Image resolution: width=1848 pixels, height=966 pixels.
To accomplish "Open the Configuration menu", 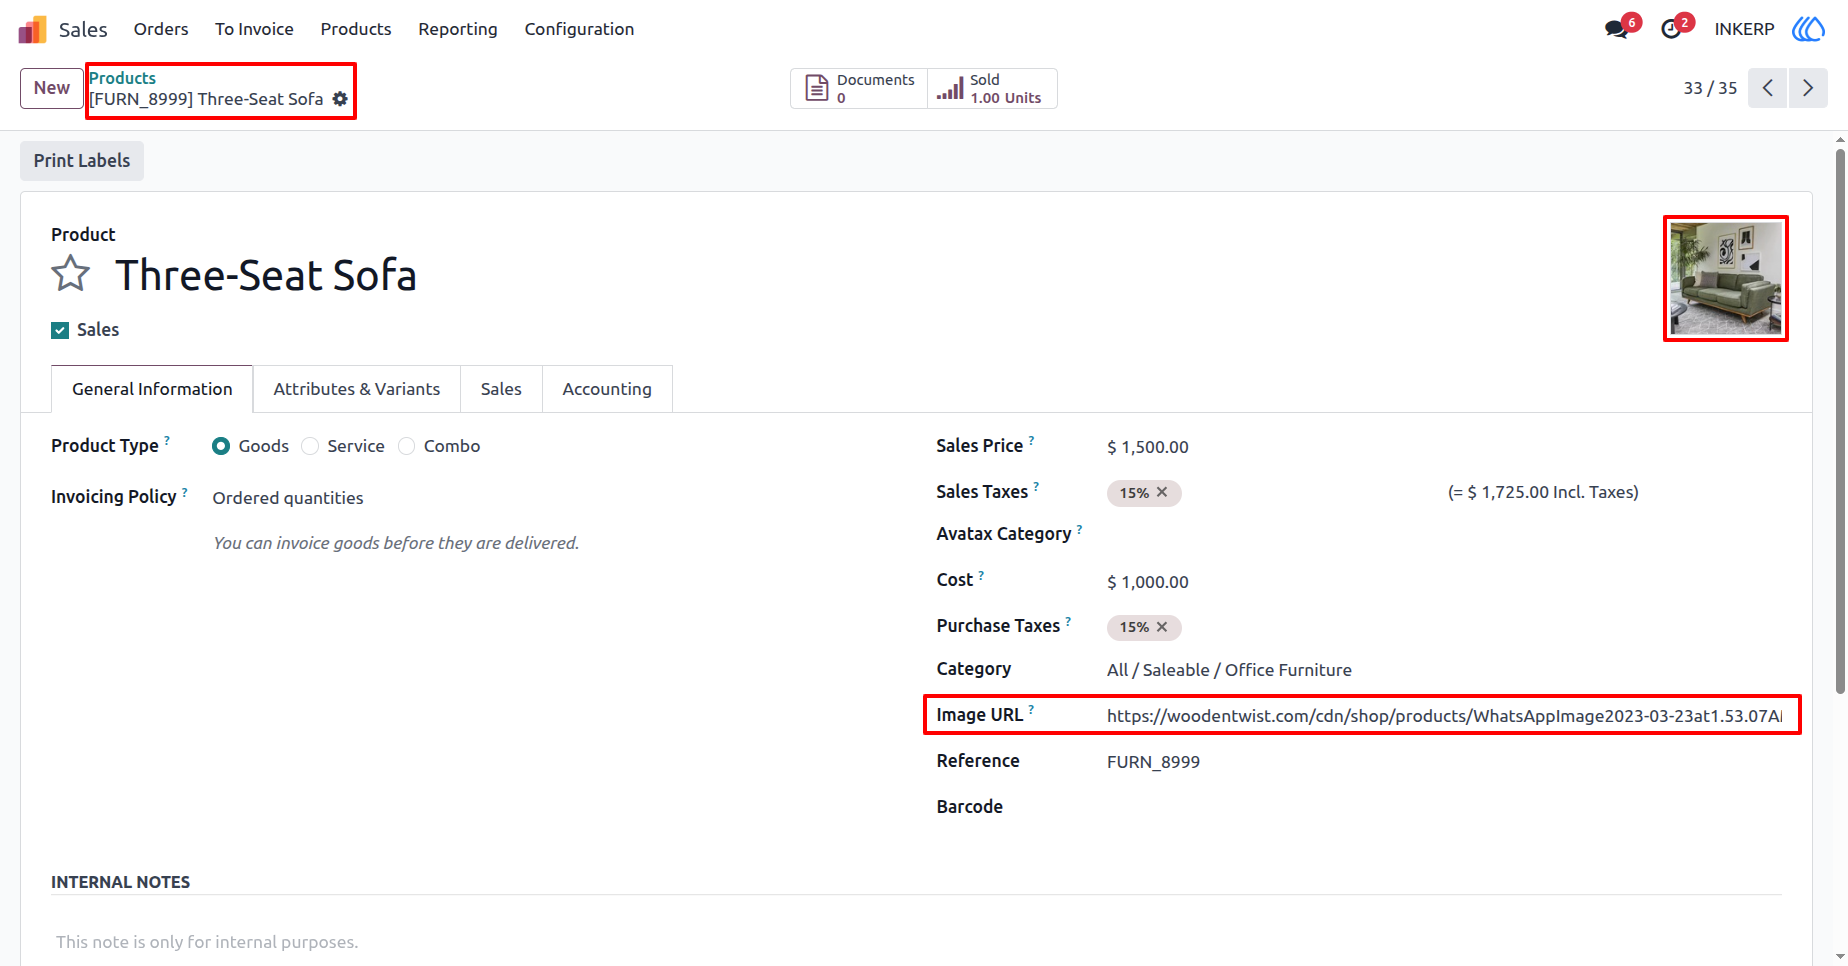I will click(579, 29).
